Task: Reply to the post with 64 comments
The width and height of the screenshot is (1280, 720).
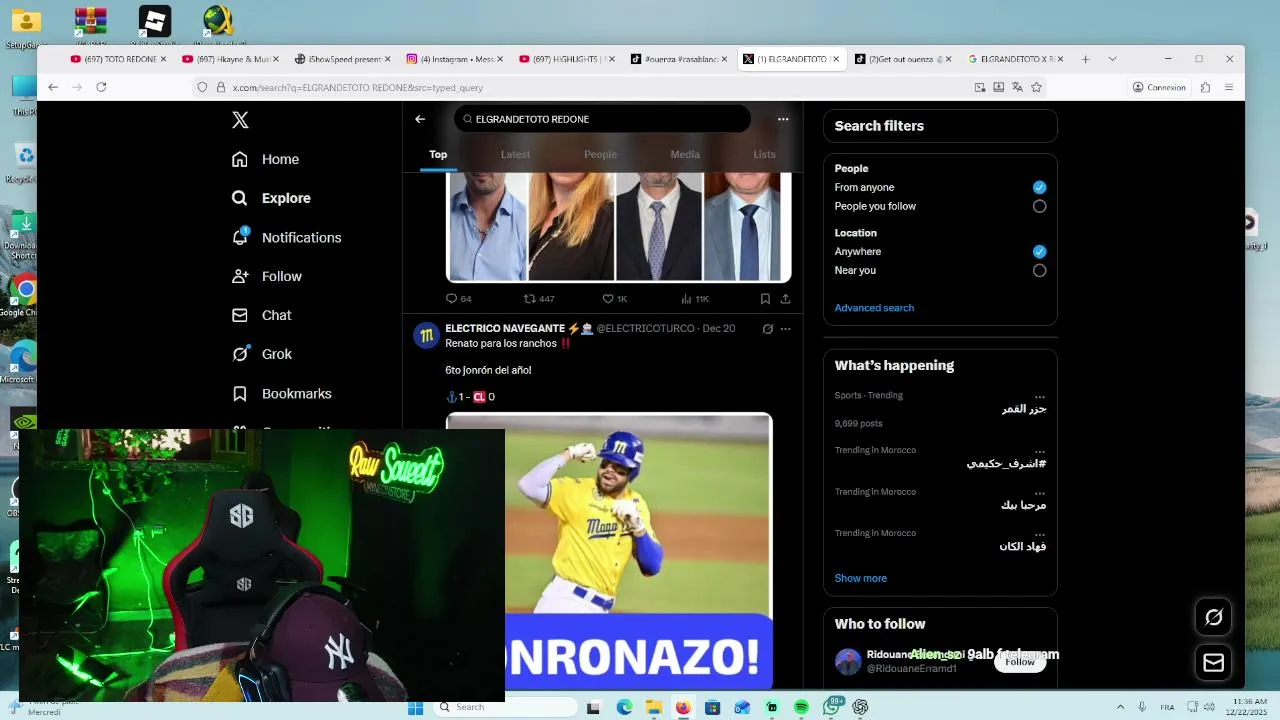Action: tap(458, 298)
